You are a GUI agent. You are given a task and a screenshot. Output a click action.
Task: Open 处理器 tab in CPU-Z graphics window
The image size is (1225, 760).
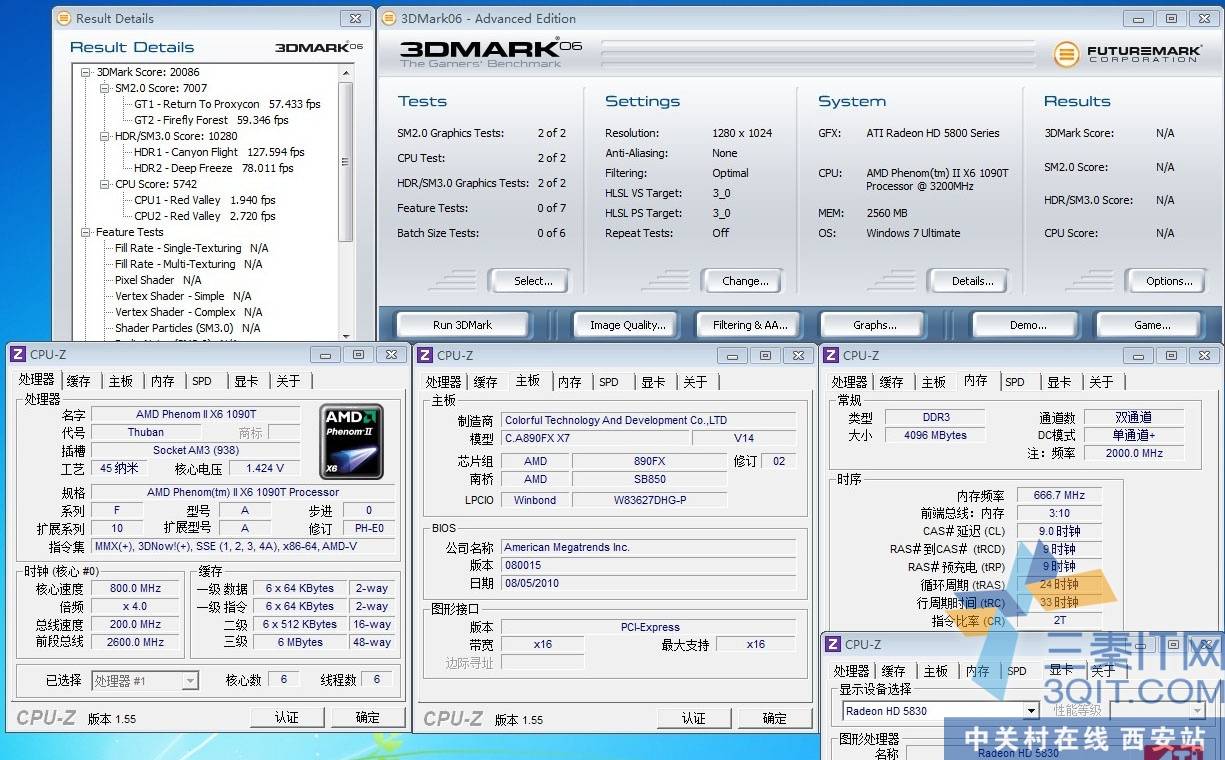click(x=852, y=671)
